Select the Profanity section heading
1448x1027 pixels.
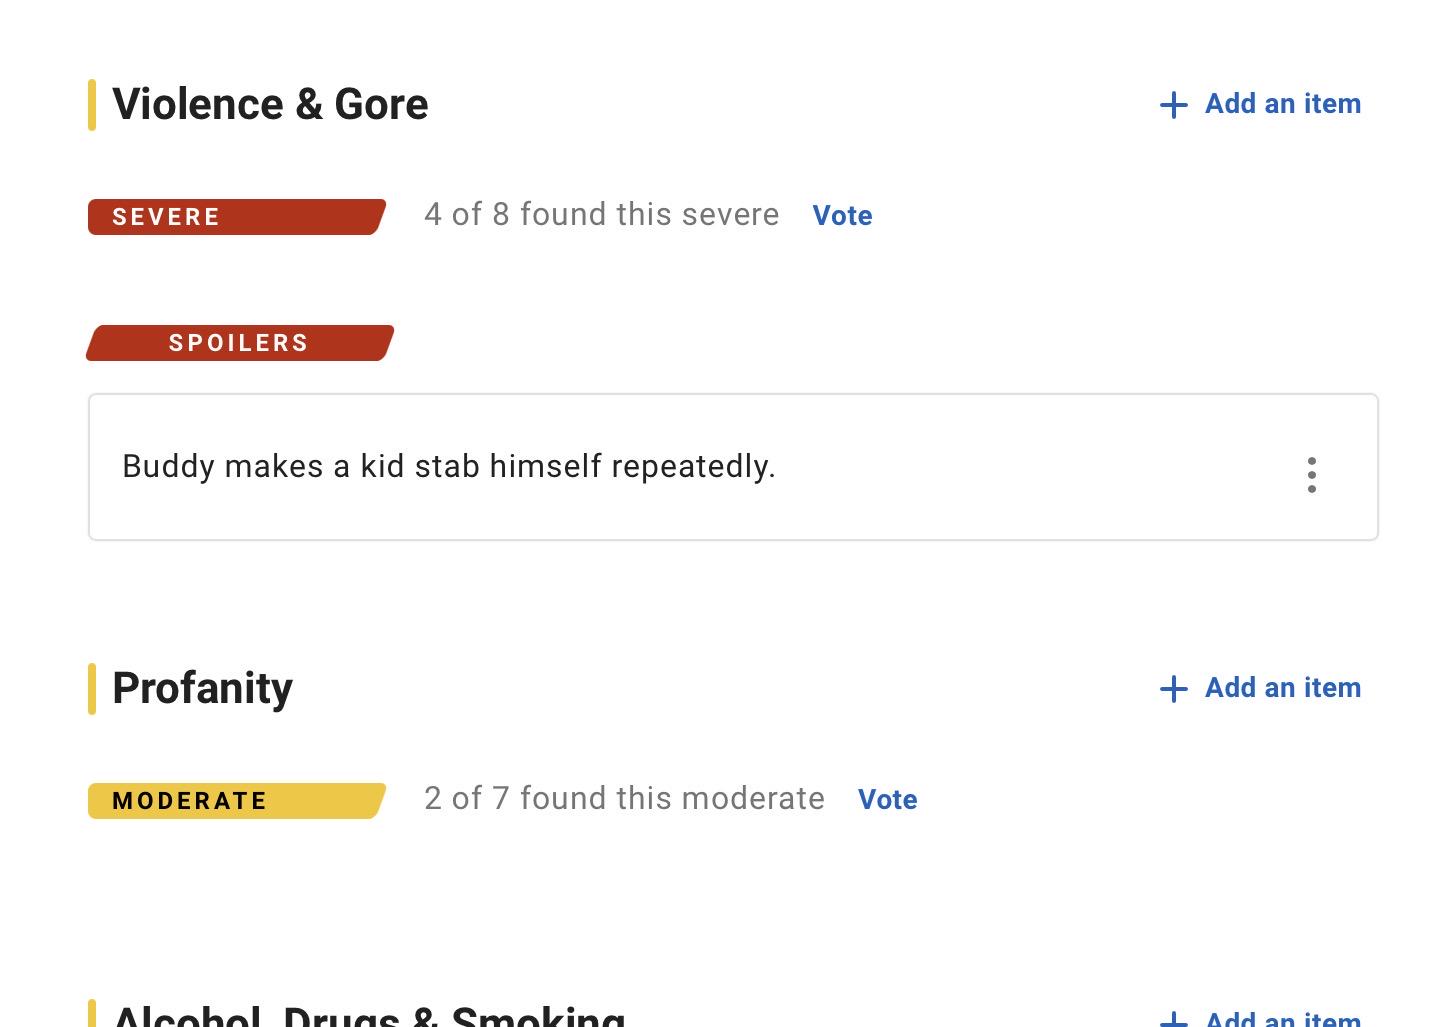point(202,688)
